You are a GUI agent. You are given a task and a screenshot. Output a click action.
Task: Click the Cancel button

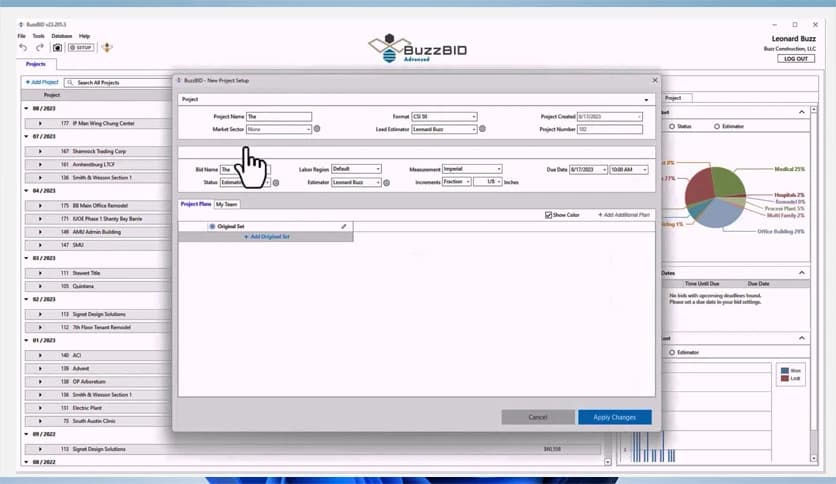pos(538,417)
